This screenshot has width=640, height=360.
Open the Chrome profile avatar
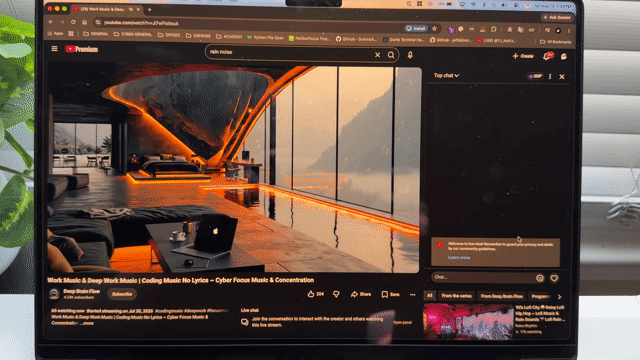(x=558, y=31)
